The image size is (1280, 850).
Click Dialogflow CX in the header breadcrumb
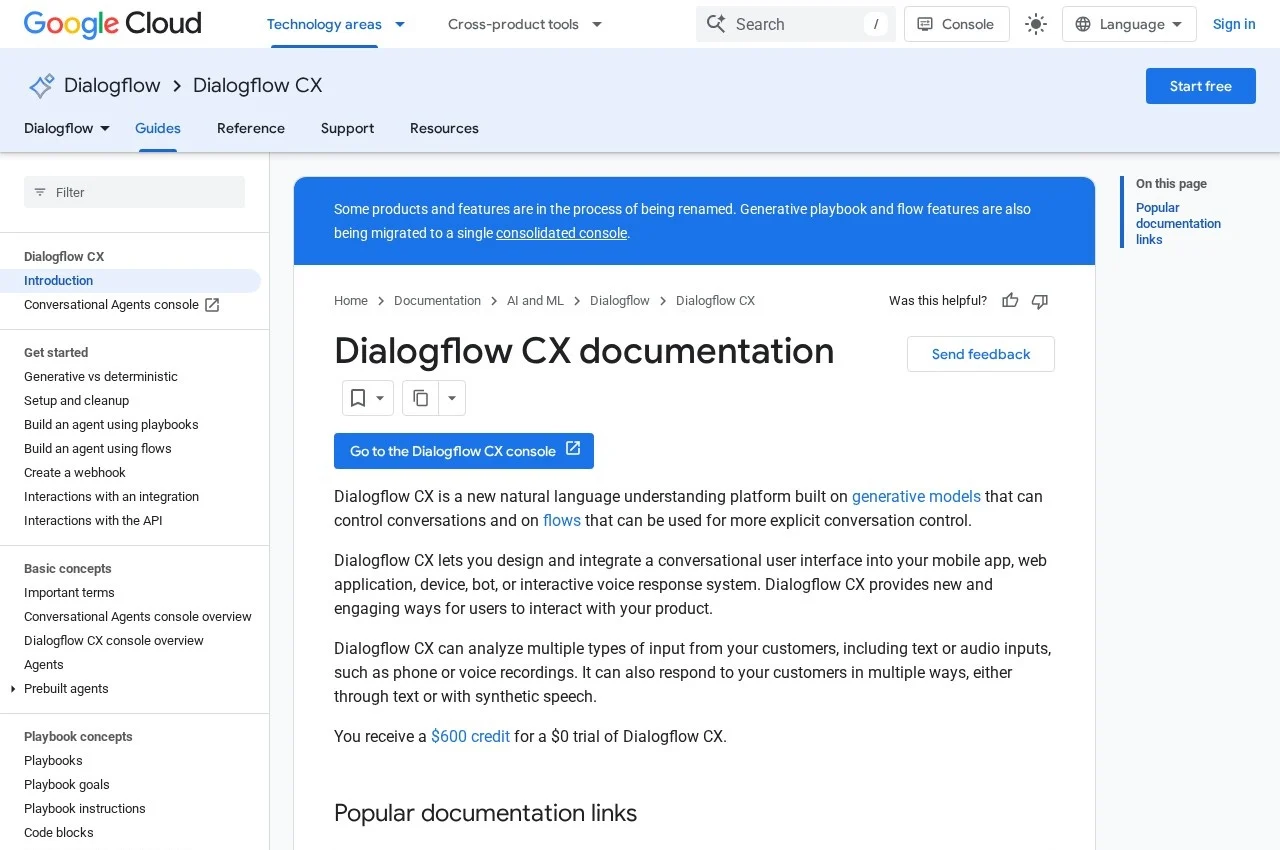coord(257,86)
